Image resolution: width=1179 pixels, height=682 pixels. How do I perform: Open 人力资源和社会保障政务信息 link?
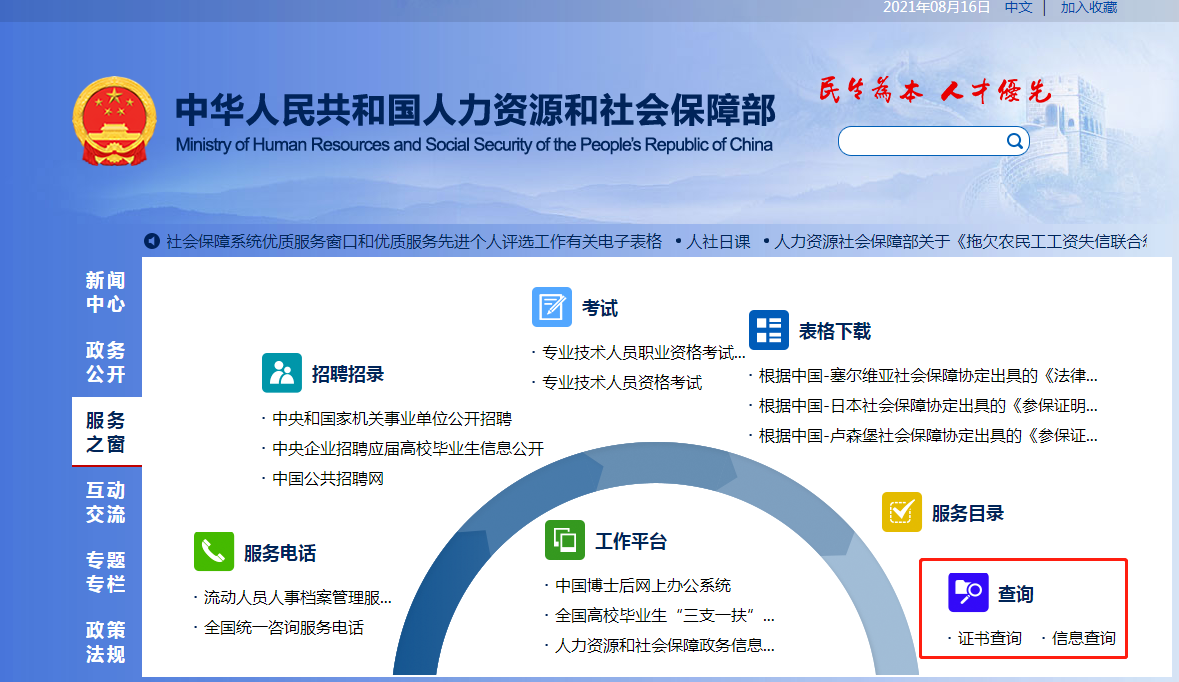click(x=664, y=646)
